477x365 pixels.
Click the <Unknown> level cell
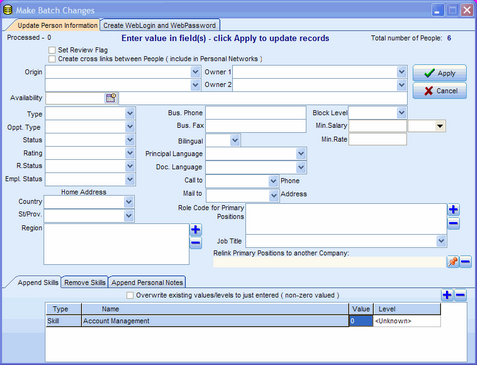click(407, 321)
